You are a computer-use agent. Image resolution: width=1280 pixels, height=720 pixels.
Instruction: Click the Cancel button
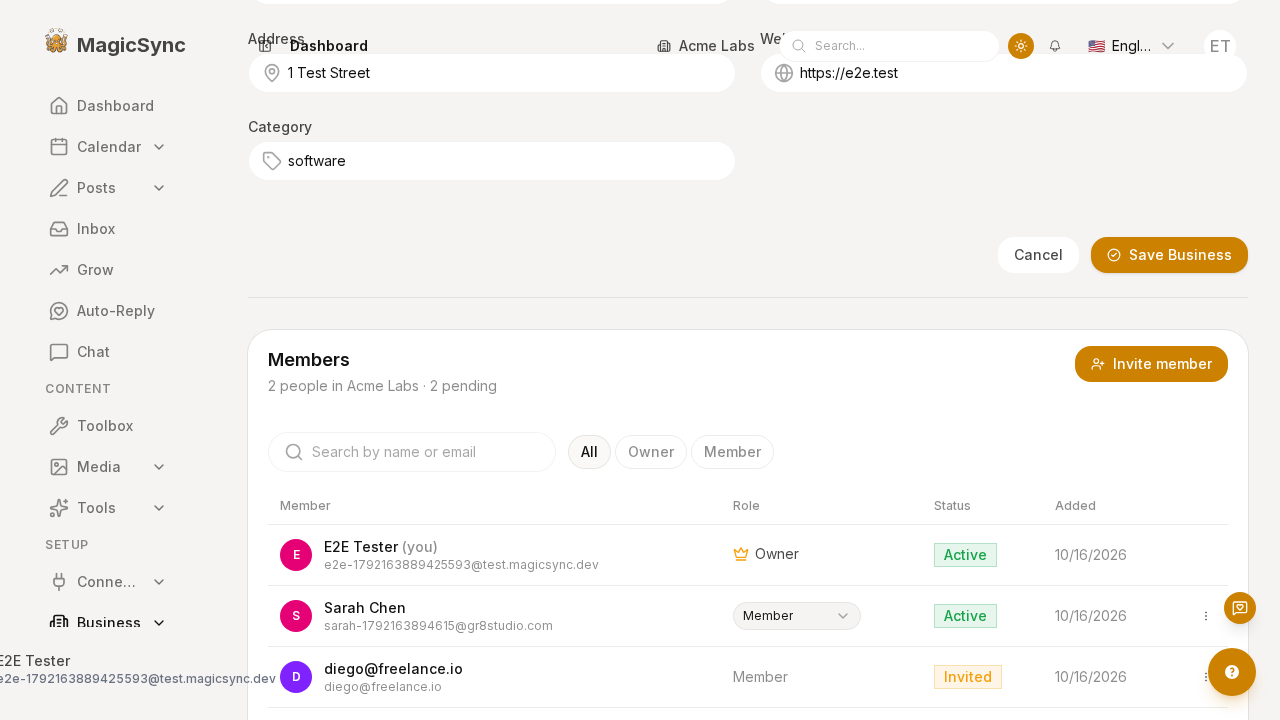pos(1038,255)
